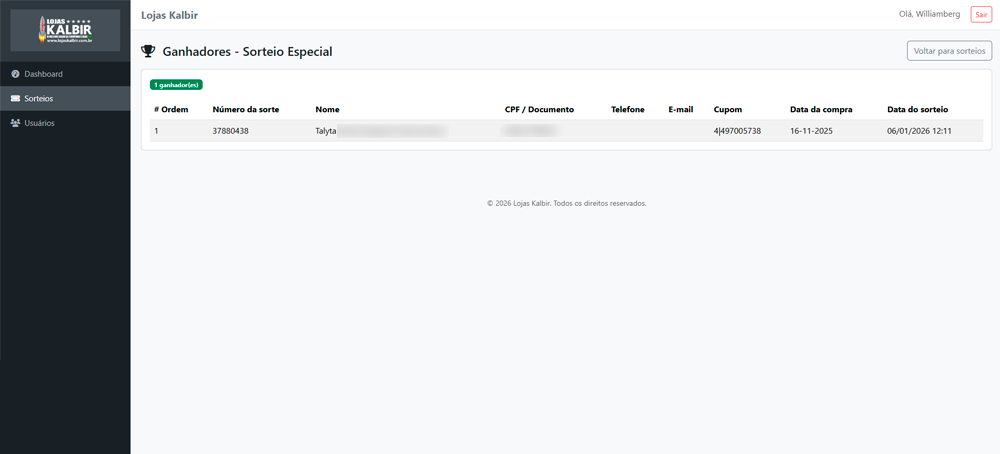Click the Sair logout button
The height and width of the screenshot is (454, 1000).
981,15
